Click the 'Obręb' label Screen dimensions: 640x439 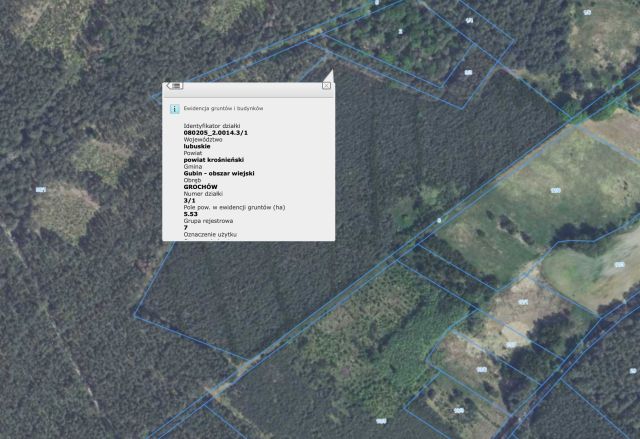coord(192,180)
